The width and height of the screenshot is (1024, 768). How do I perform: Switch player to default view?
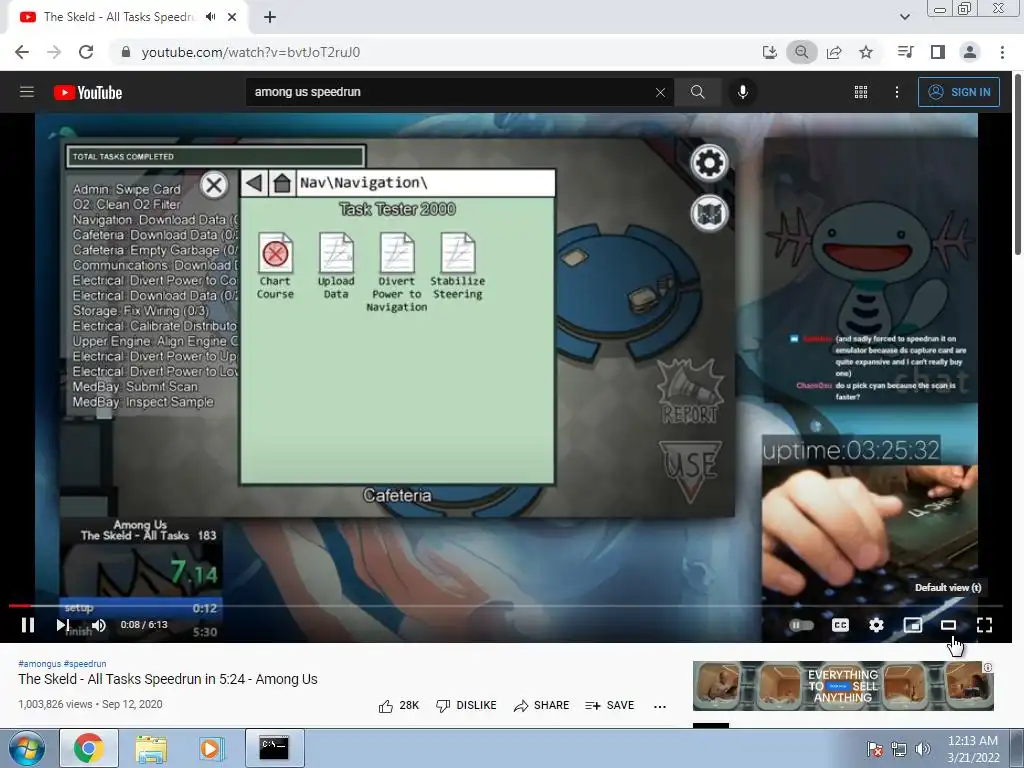[948, 625]
